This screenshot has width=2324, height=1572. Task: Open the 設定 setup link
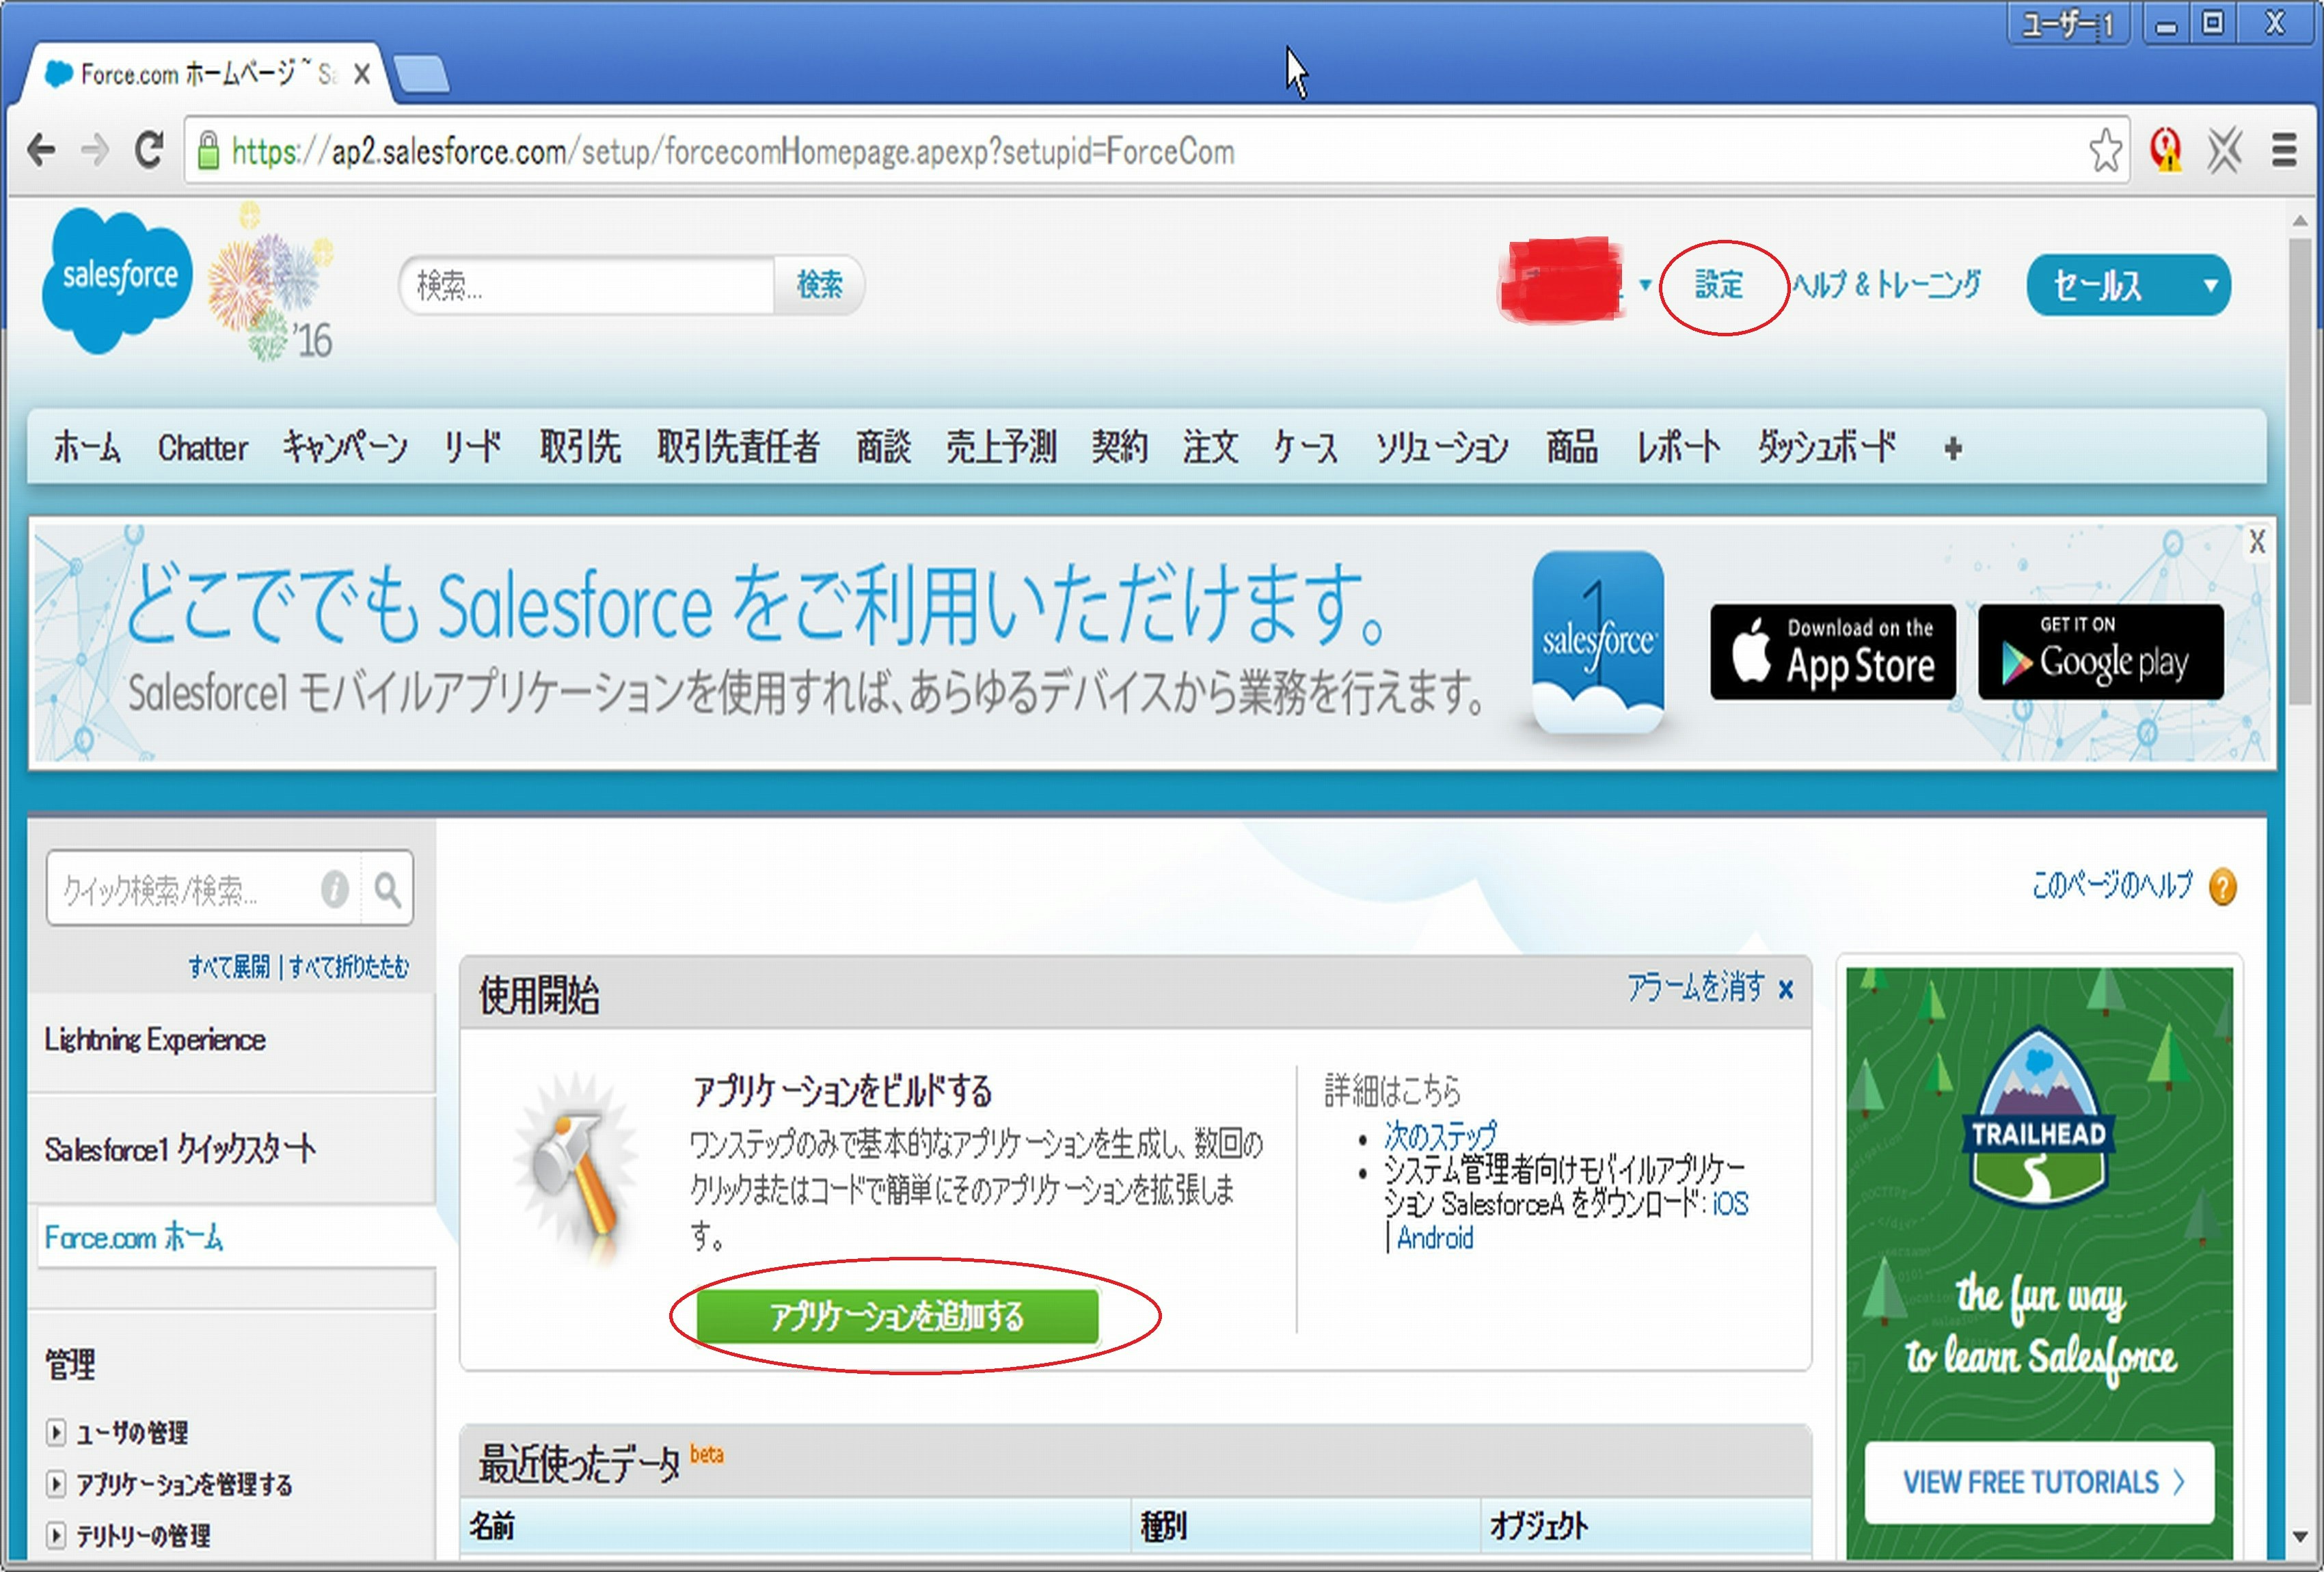(x=1719, y=285)
